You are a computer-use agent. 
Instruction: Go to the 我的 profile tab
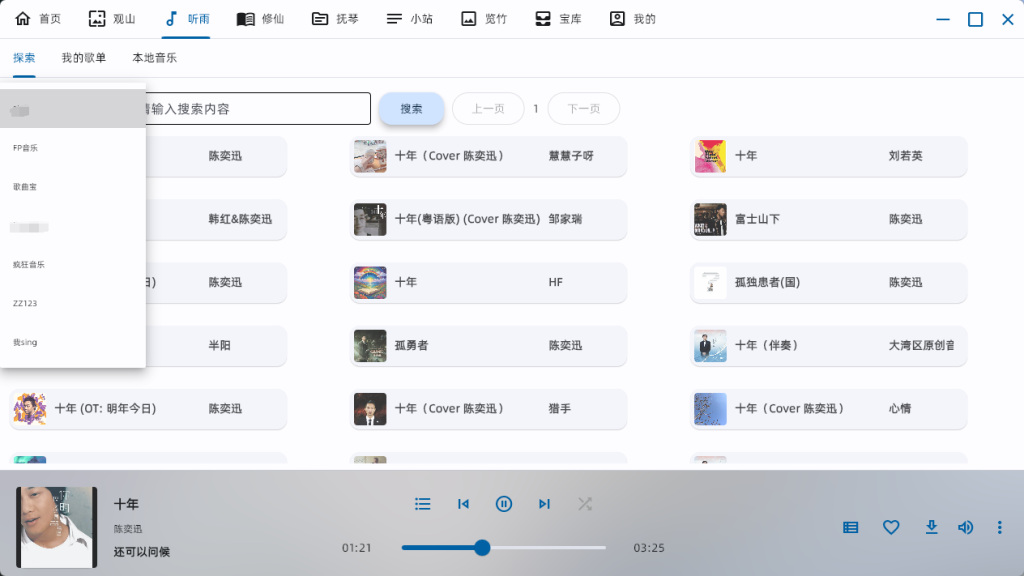[x=632, y=19]
